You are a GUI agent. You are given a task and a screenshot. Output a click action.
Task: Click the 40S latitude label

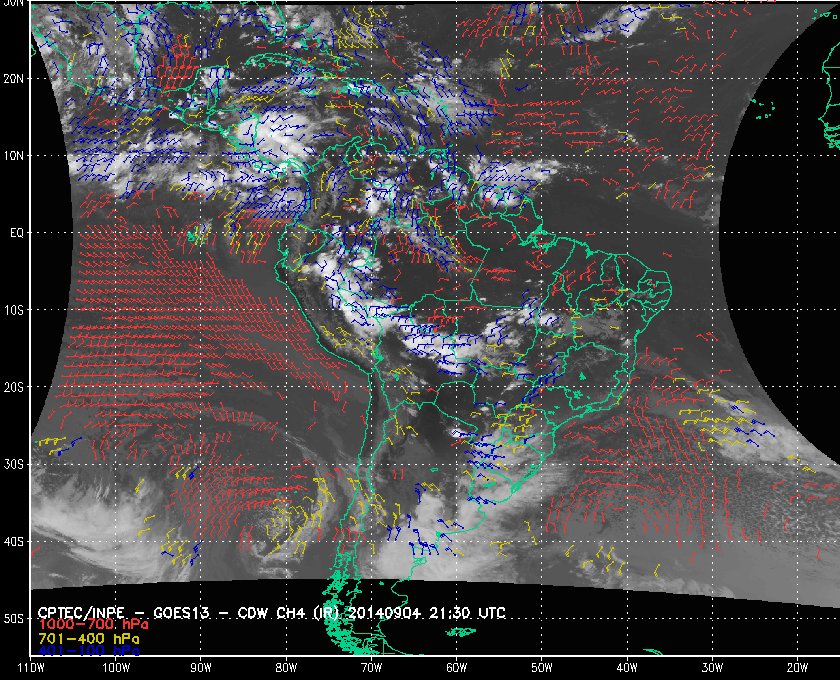click(x=13, y=541)
